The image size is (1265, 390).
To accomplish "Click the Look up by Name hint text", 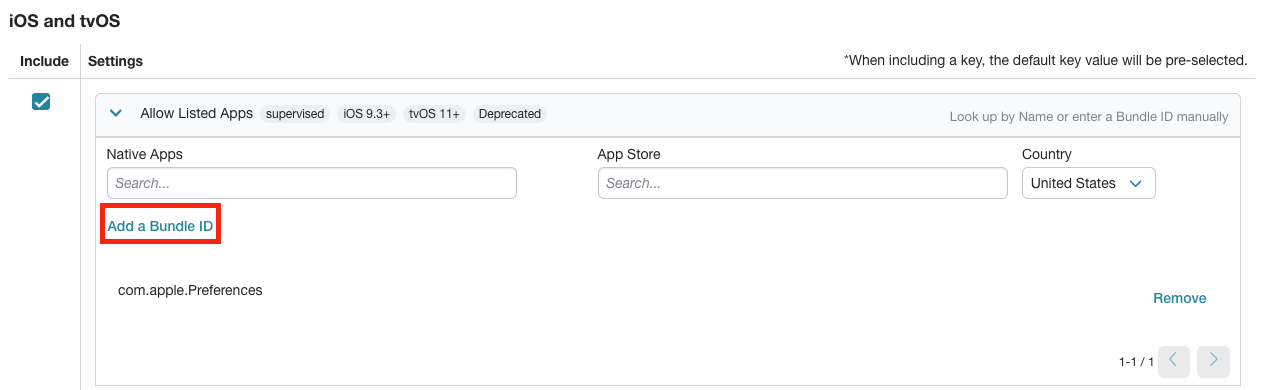I will pyautogui.click(x=1089, y=117).
